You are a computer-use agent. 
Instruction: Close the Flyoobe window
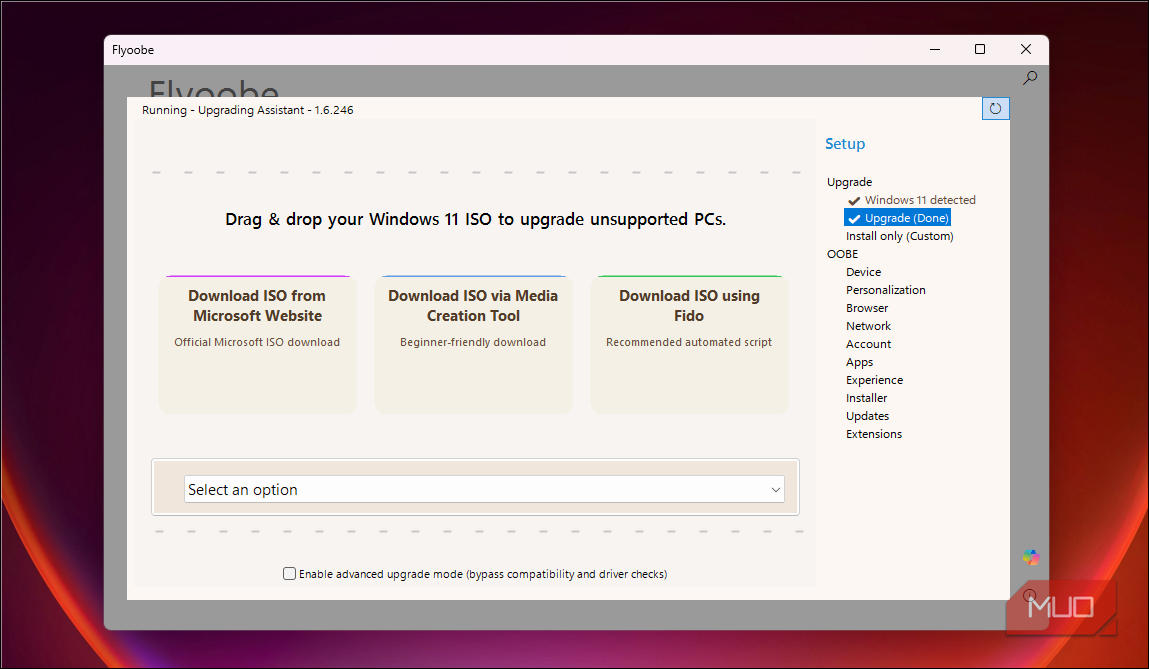click(1026, 49)
